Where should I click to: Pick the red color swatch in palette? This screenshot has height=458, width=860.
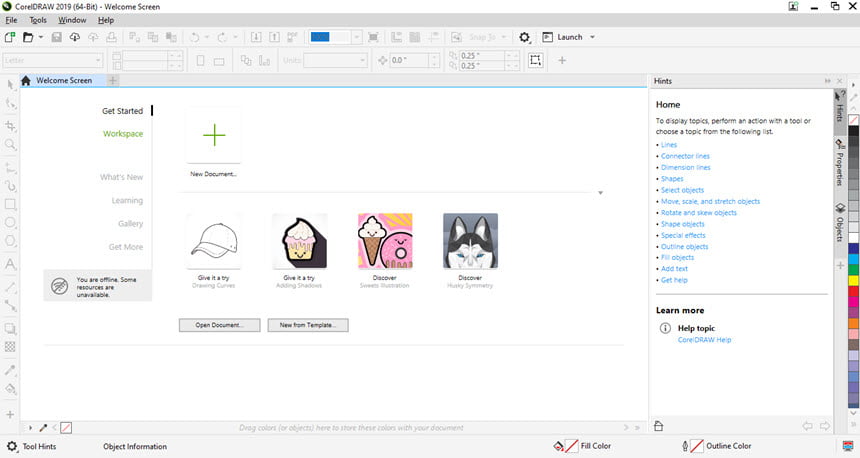point(853,291)
